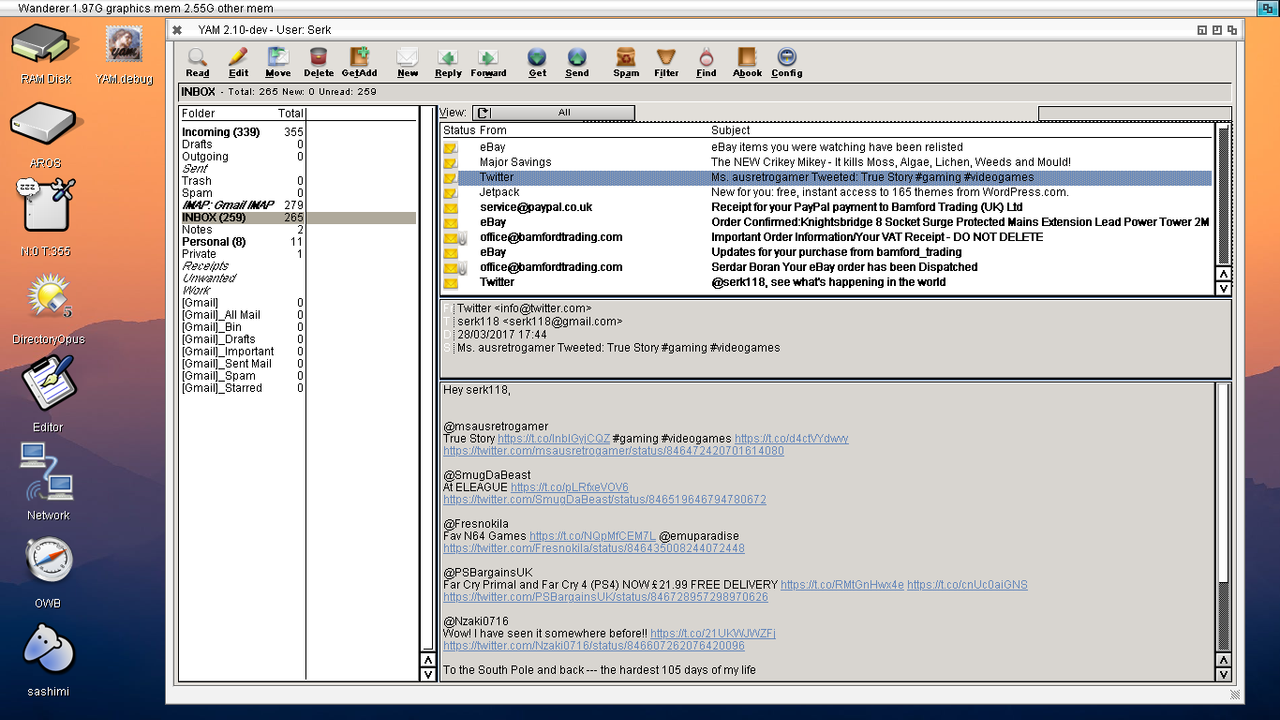Open the SmugDaBeast status tweet link
1280x720 pixels.
pos(605,499)
